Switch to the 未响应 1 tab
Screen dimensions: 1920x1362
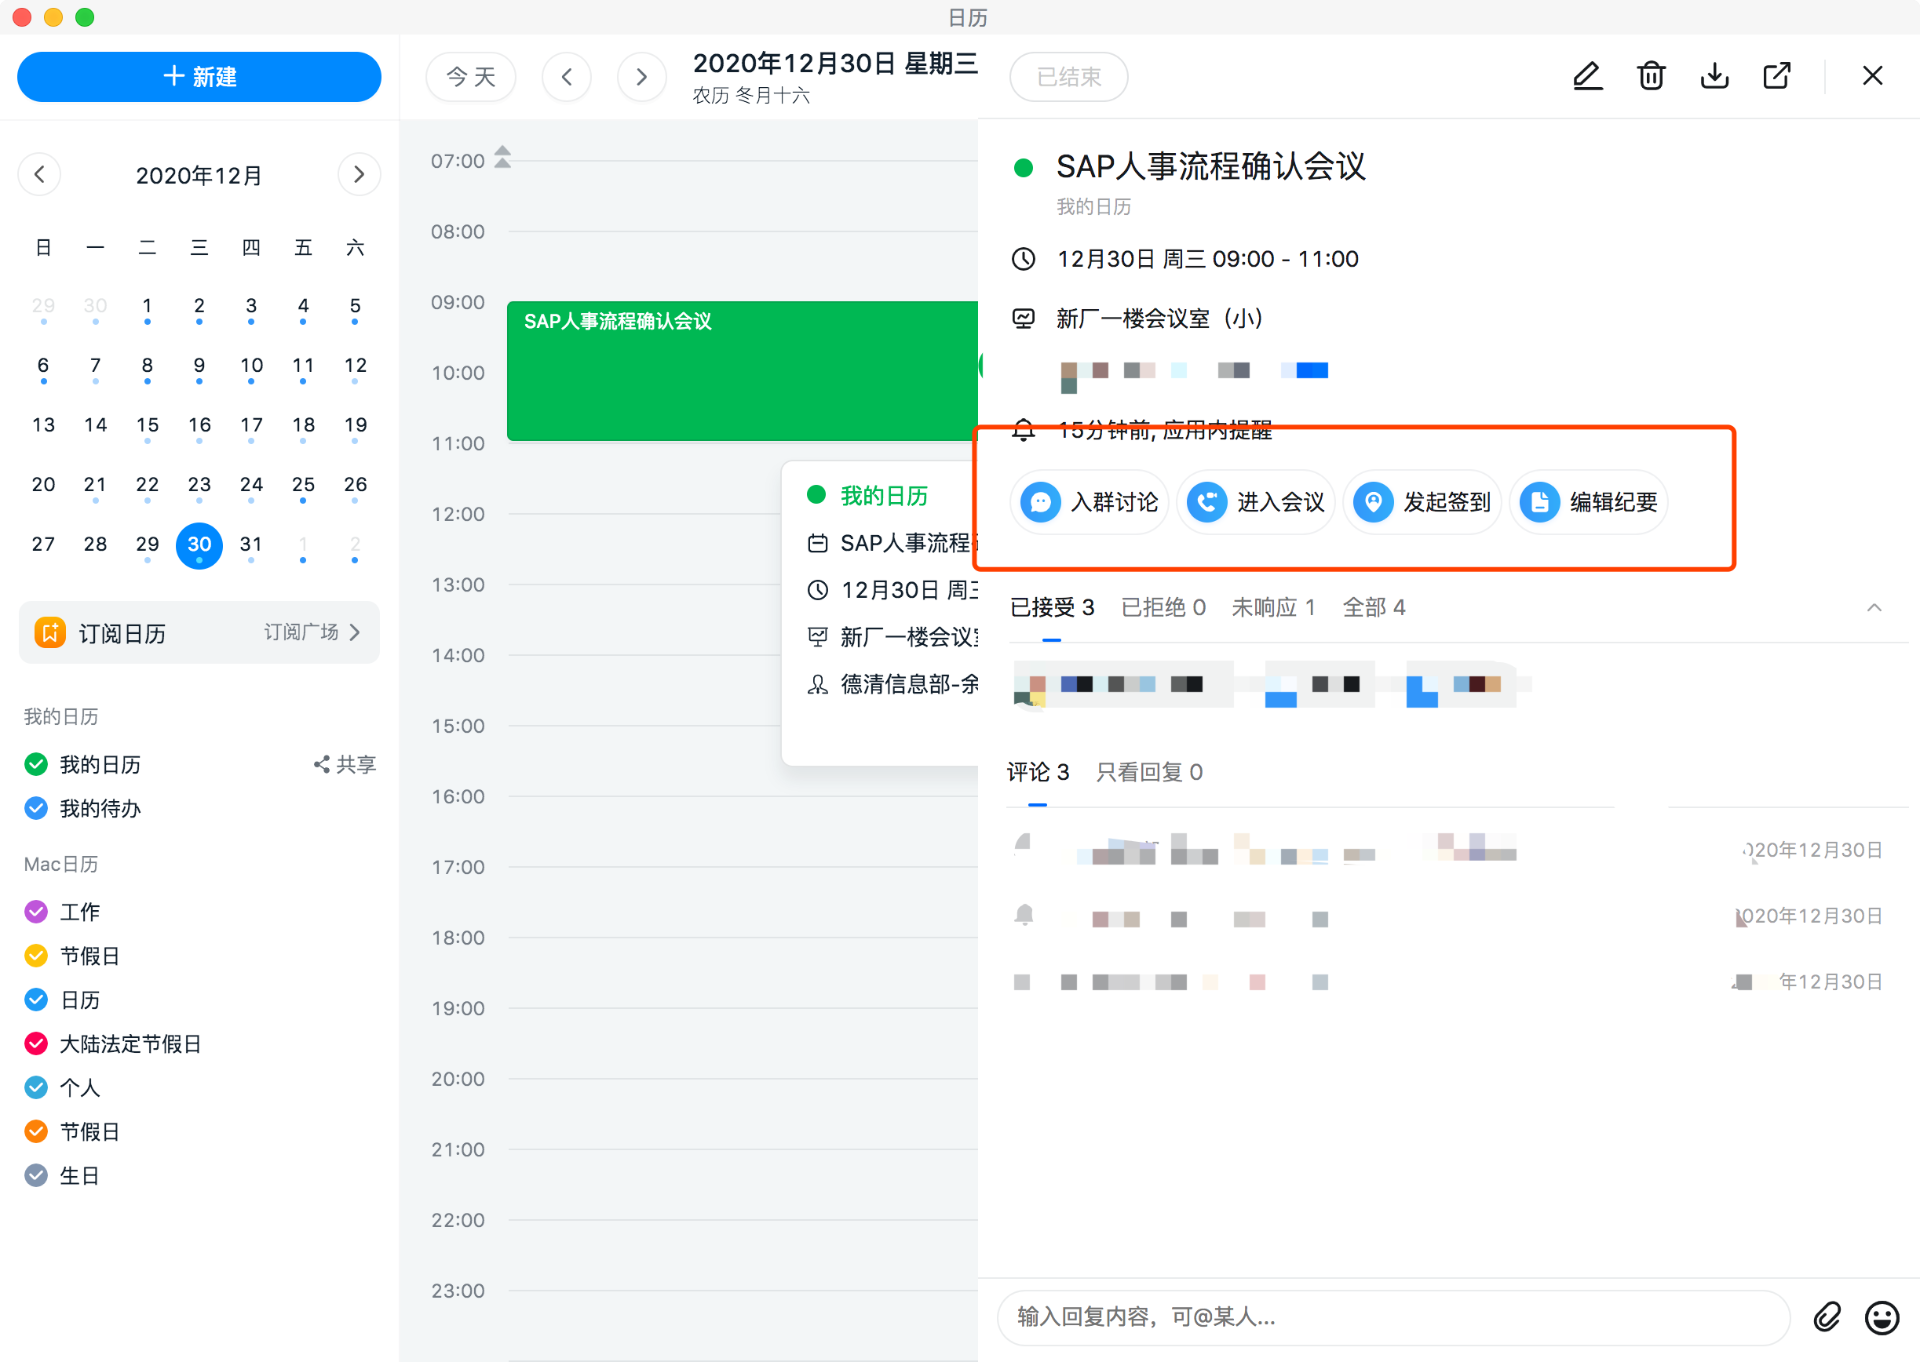pos(1273,607)
